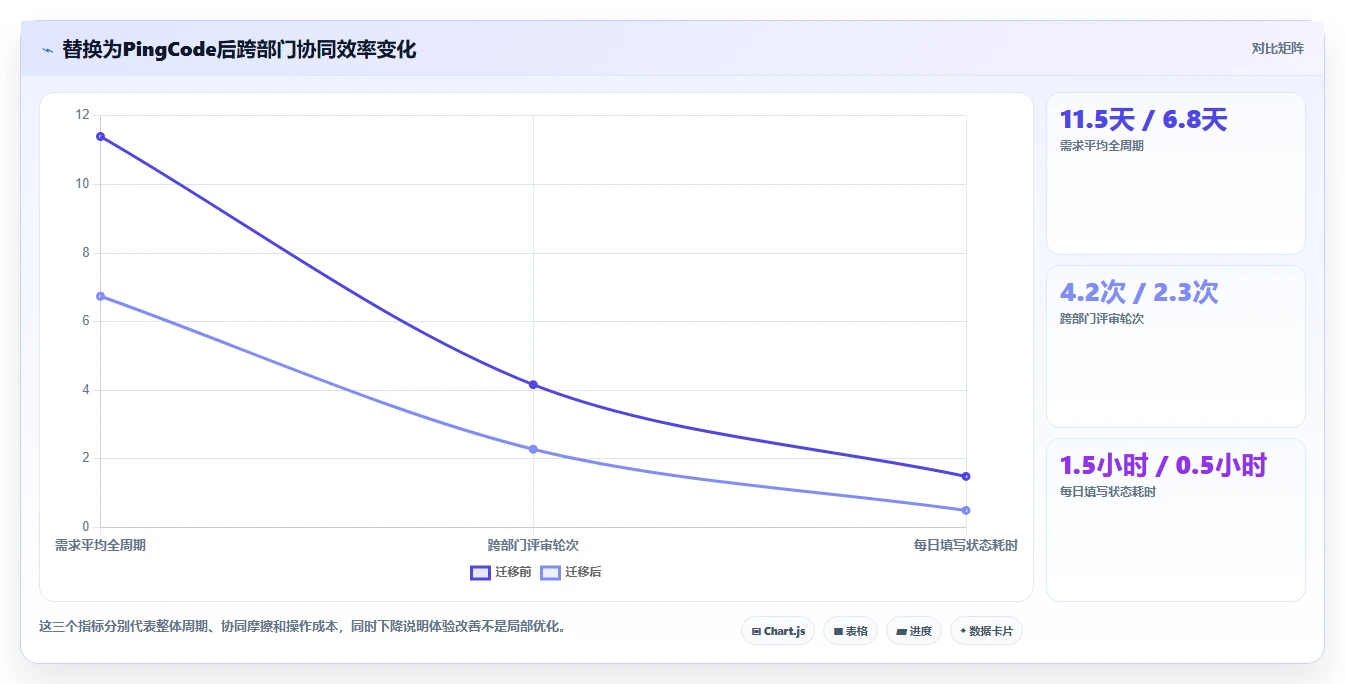Screen dimensions: 1345x684
Task: Click the 迁移后 data point at 需求平均全周期
Action: click(x=100, y=296)
